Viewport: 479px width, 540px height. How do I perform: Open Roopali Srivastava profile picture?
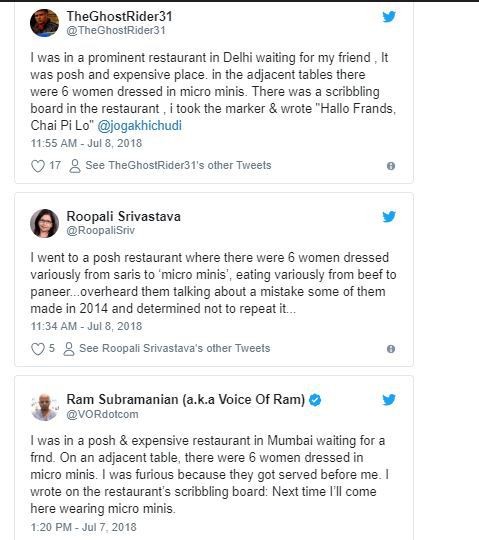(44, 223)
